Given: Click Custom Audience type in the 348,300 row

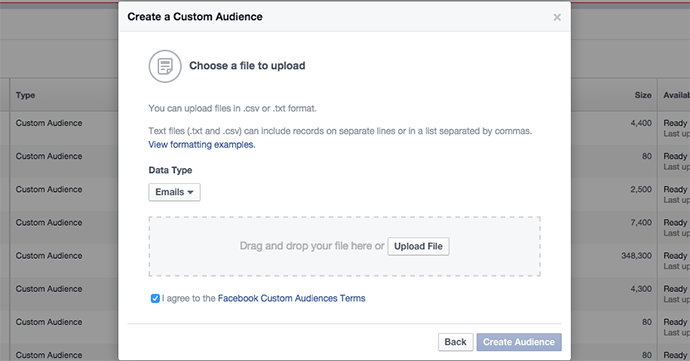Looking at the screenshot, I should pos(49,255).
